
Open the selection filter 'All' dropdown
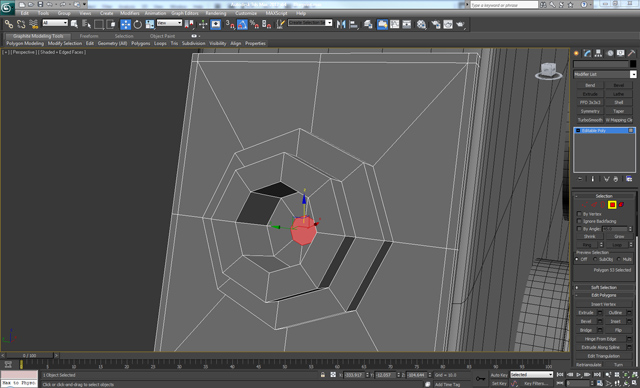(x=55, y=23)
